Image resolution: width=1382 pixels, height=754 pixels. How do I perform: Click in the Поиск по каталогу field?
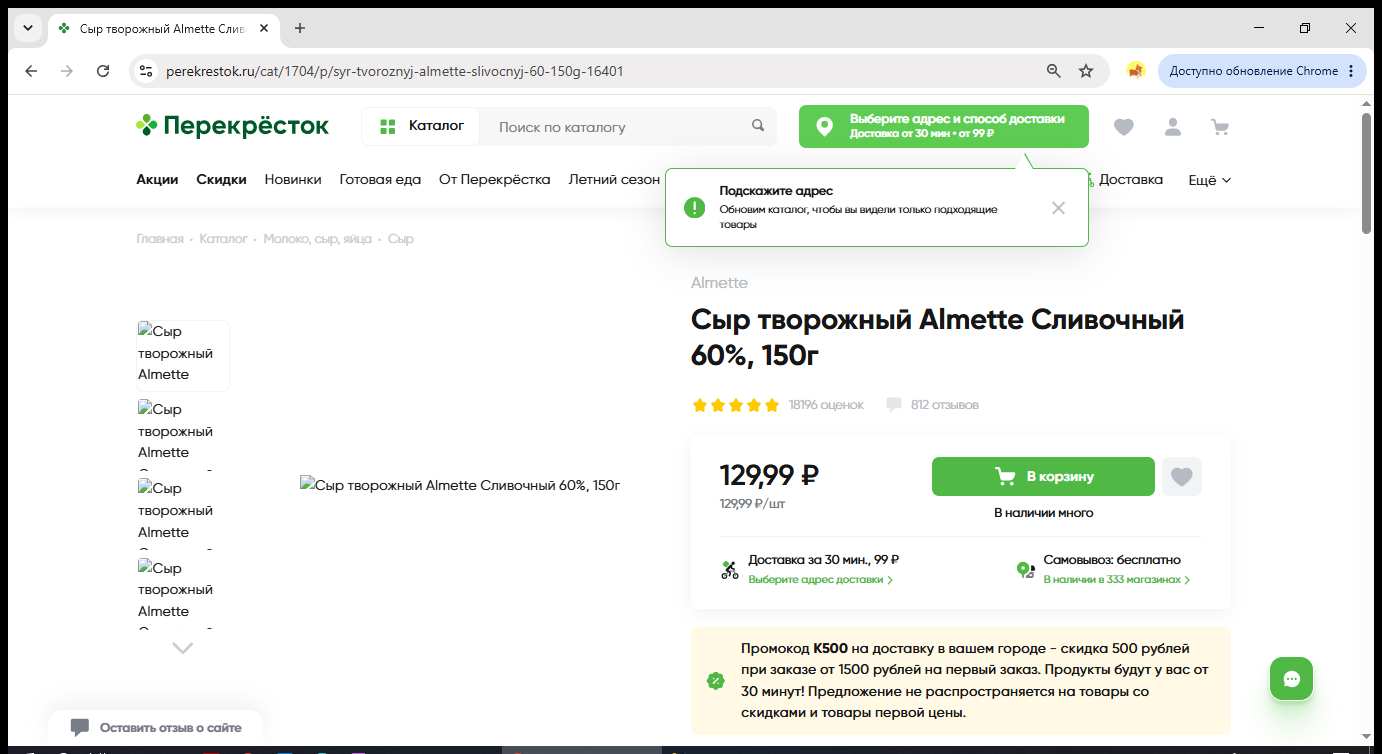(x=620, y=127)
